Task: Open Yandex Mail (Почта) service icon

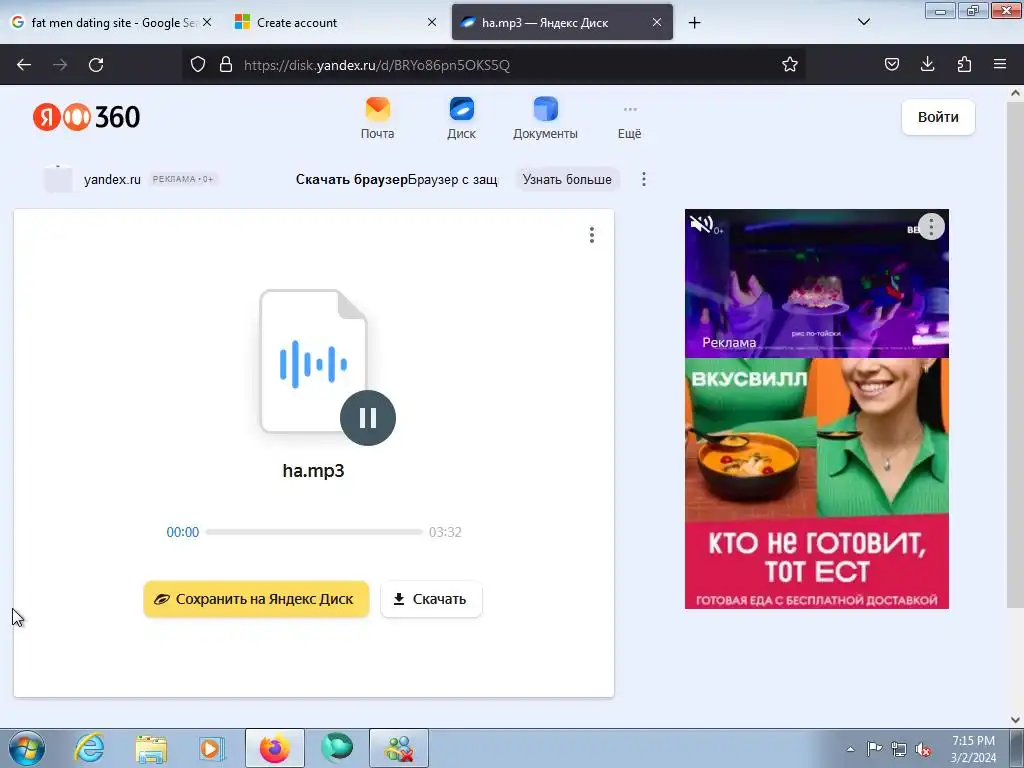Action: coord(377,118)
